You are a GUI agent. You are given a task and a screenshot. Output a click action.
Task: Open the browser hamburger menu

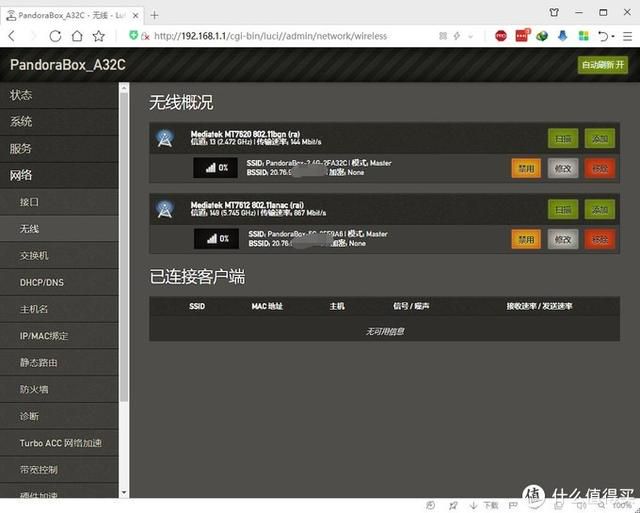click(x=627, y=36)
